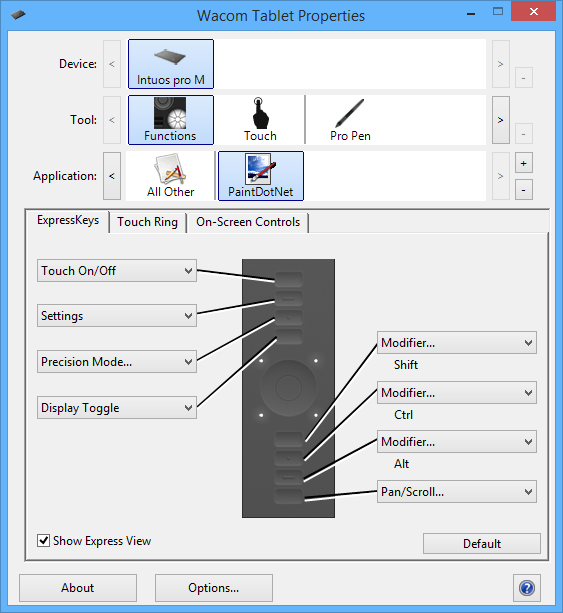563x613 pixels.
Task: Click the Application list left scroll arrow
Action: [x=112, y=176]
